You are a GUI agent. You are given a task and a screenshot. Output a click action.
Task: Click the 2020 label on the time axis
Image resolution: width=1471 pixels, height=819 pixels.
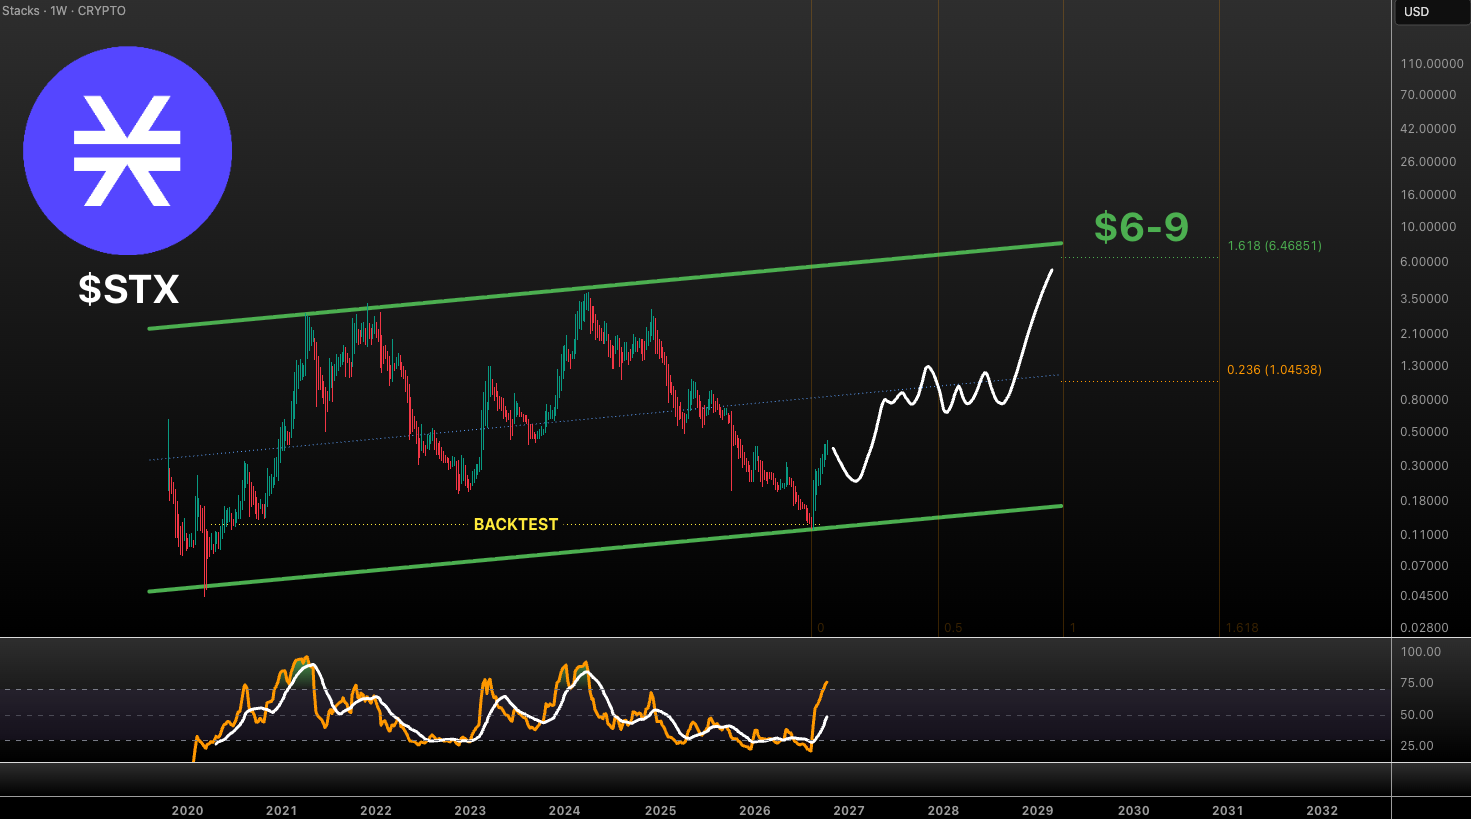tap(187, 811)
